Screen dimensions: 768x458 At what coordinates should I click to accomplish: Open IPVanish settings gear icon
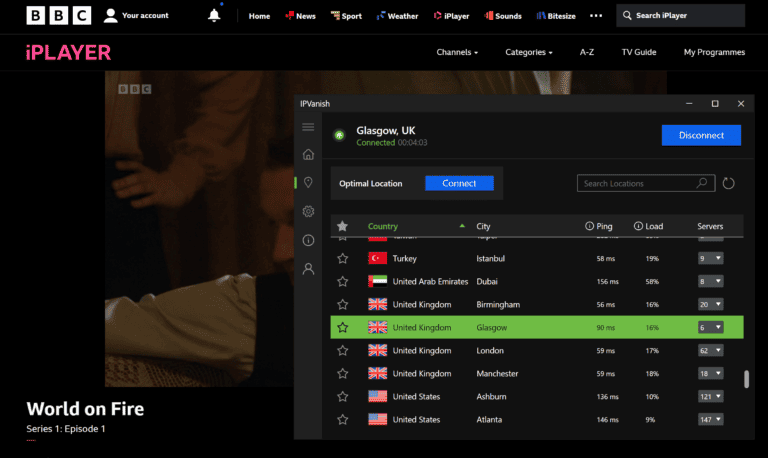308,211
